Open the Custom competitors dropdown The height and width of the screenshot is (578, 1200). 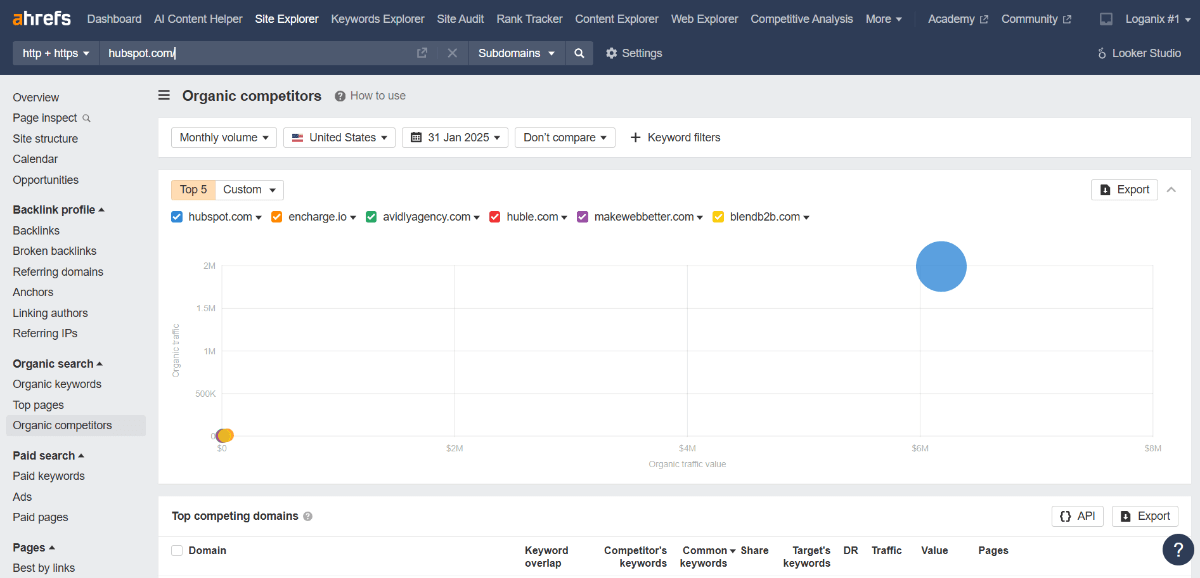click(250, 190)
